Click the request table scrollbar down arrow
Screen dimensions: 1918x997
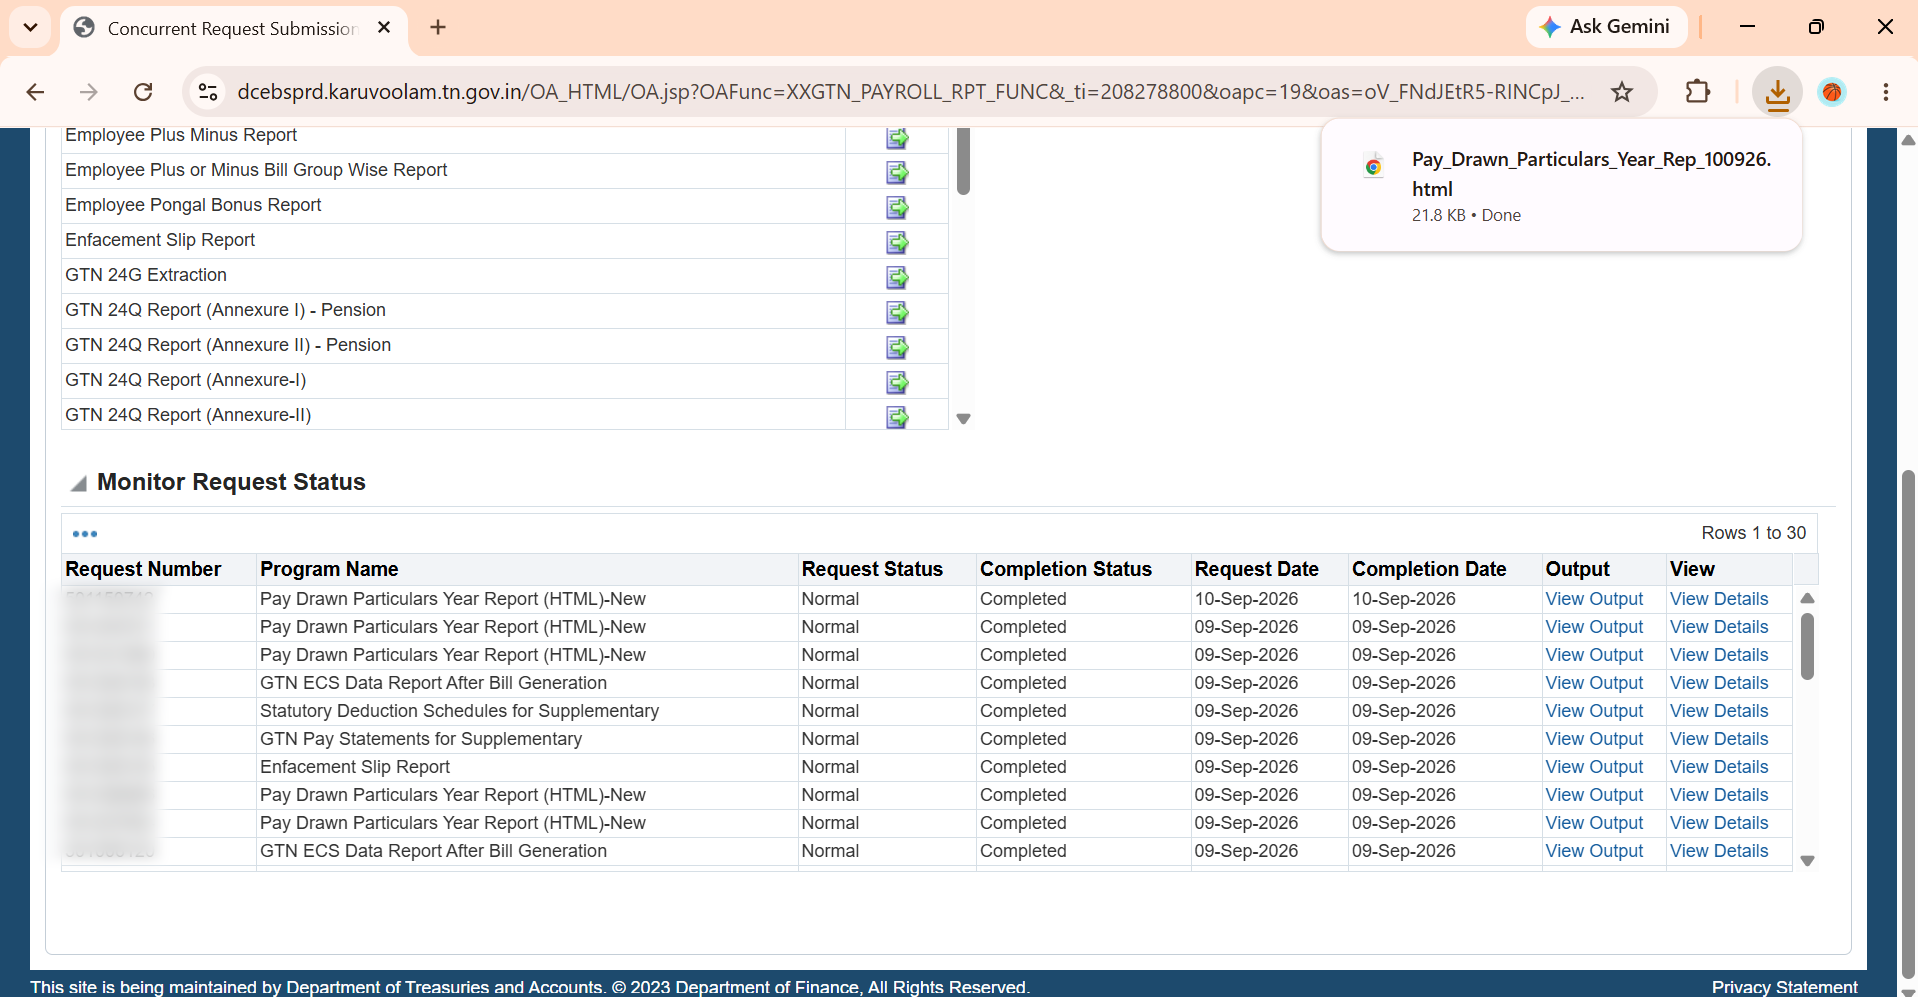click(1807, 861)
